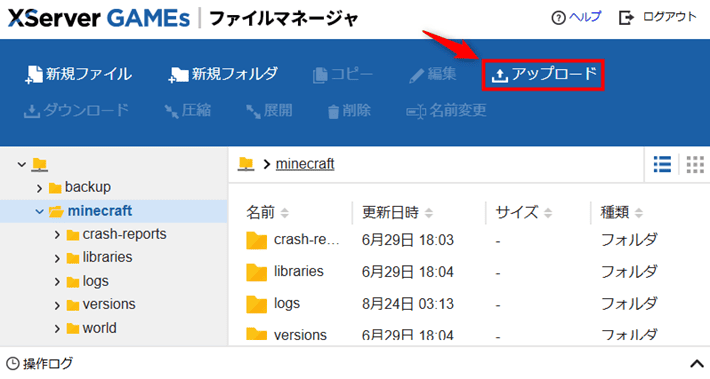
Task: Sort by 更新日時 column
Action: click(398, 212)
